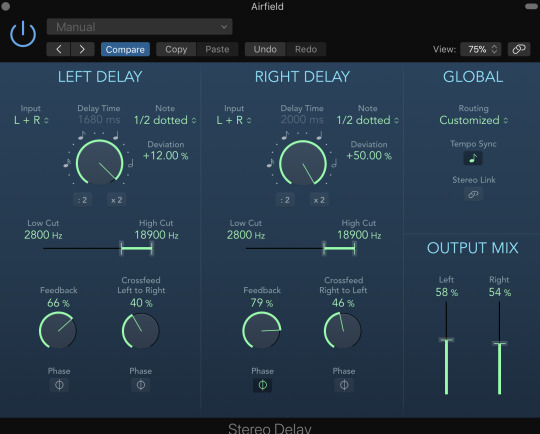Toggle the Stereo Link button
540x434 pixels.
pyautogui.click(x=473, y=194)
